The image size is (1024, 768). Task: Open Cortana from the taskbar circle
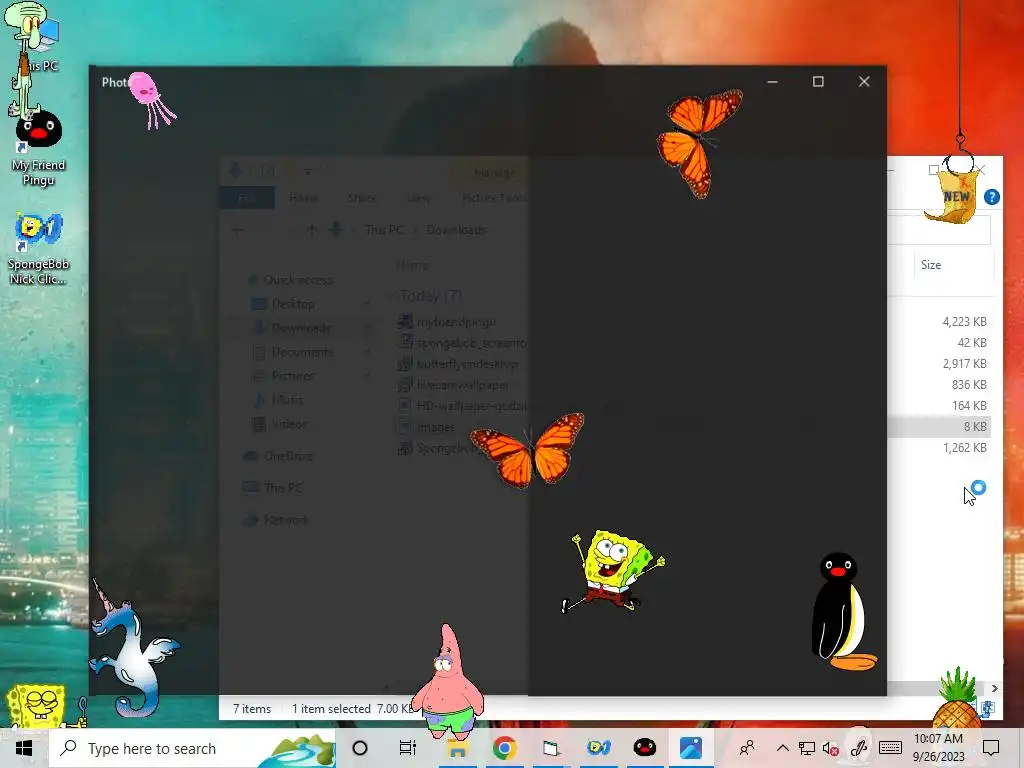360,748
